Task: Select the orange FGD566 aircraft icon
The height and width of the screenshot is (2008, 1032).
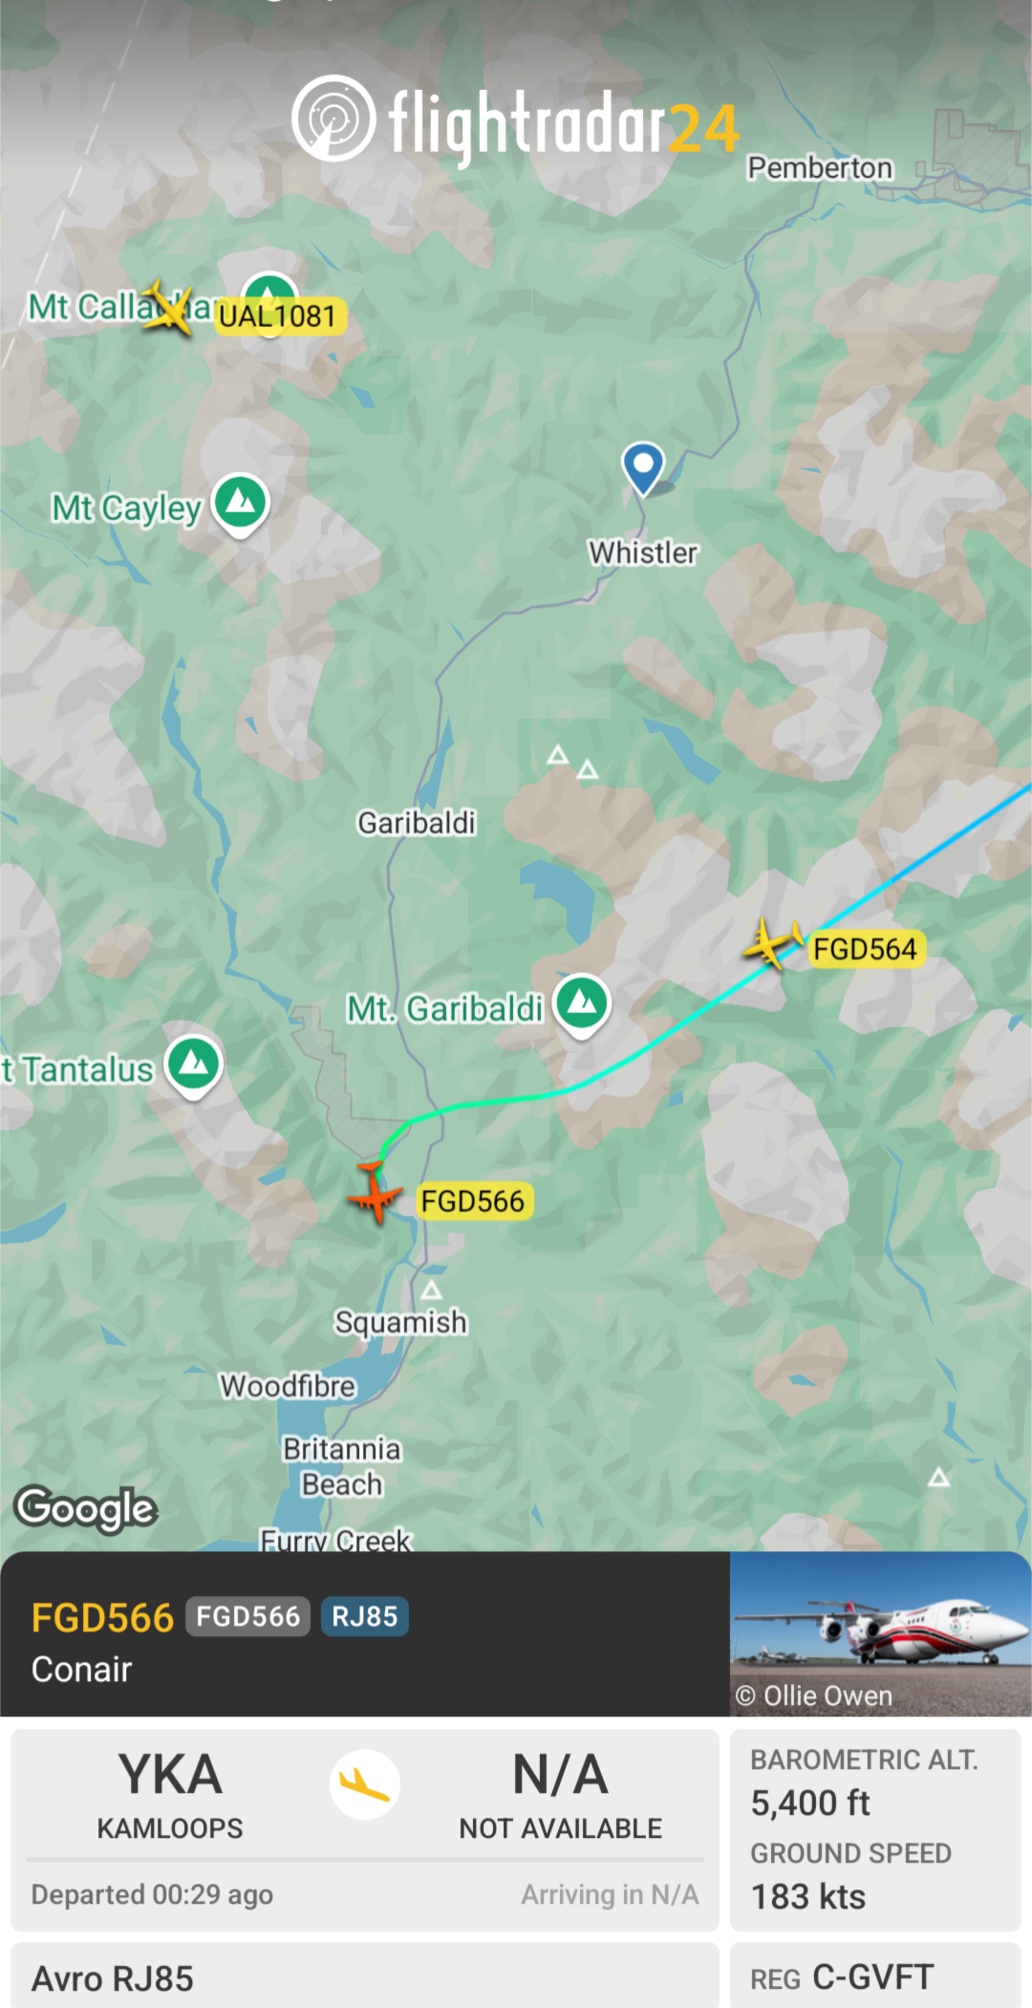Action: coord(375,1192)
